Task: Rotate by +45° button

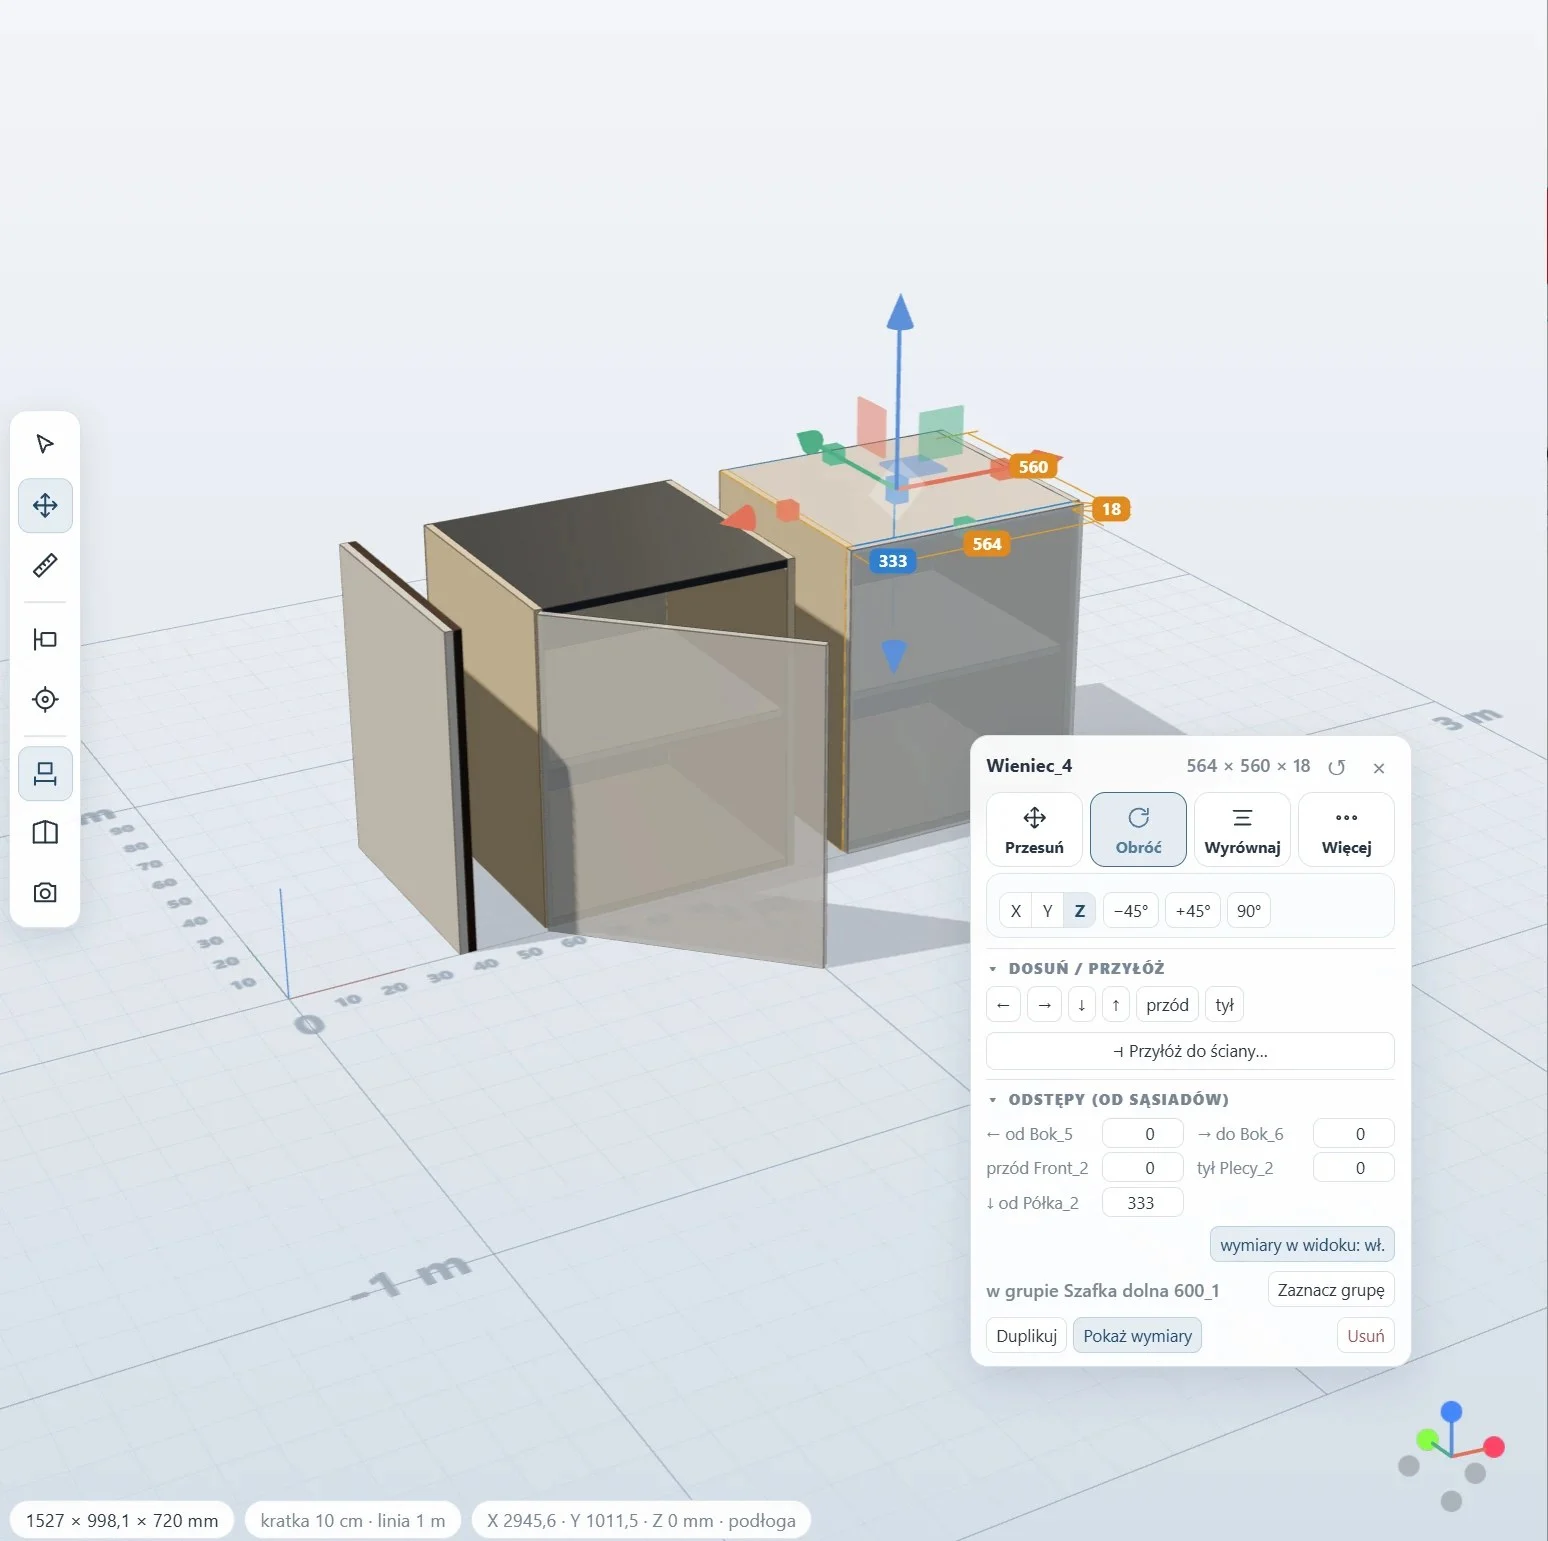Action: pyautogui.click(x=1193, y=911)
